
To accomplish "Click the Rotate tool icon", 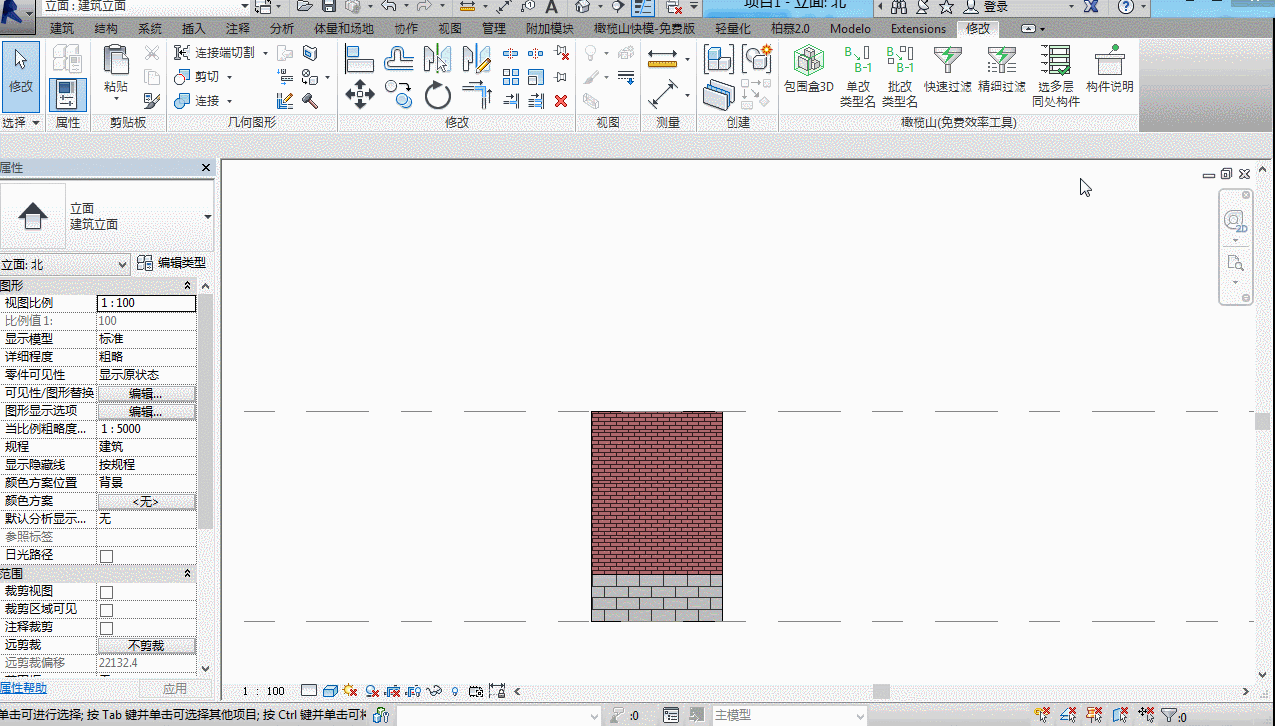I will (x=438, y=95).
